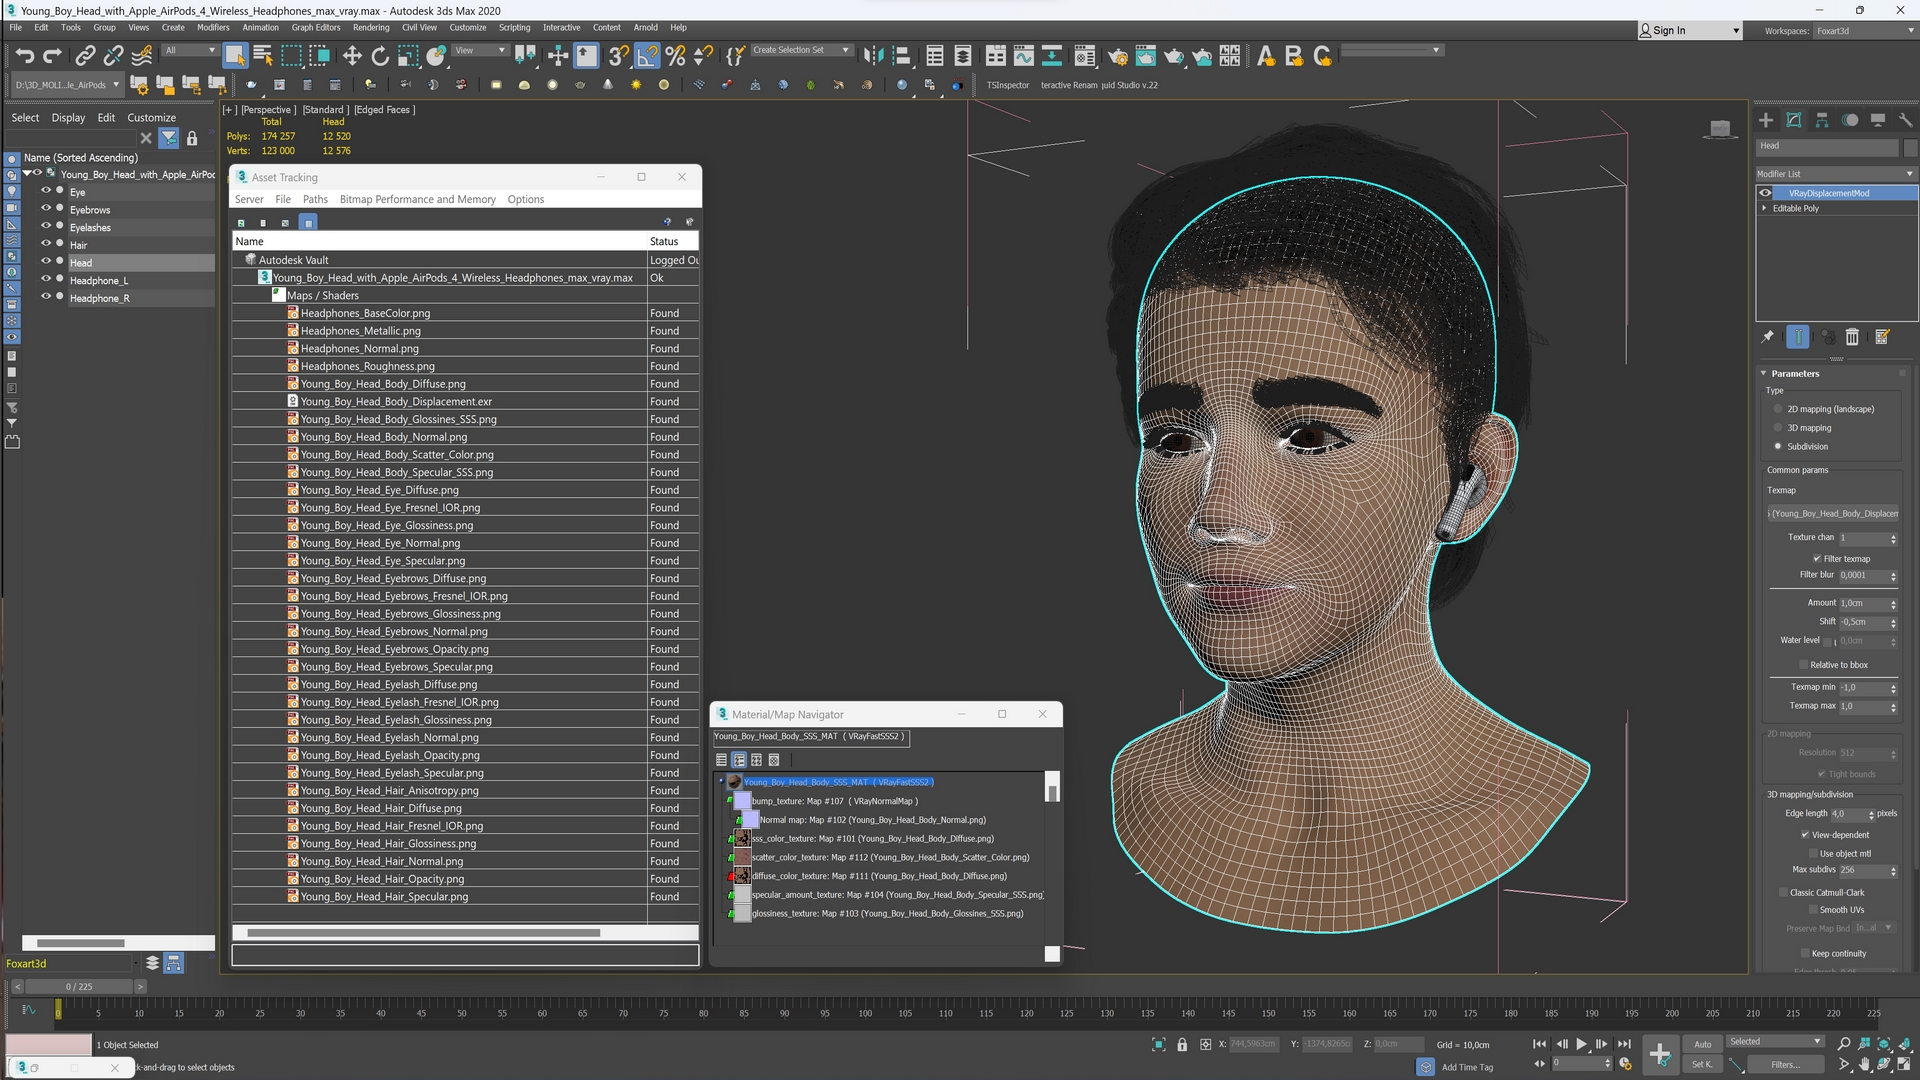1920x1080 pixels.
Task: Toggle Angle Snap tool
Action: coord(647,56)
